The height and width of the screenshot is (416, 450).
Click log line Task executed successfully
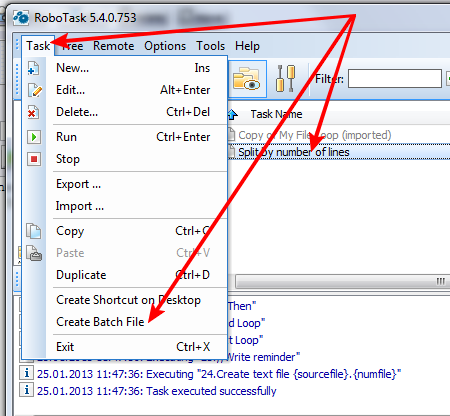pyautogui.click(x=157, y=391)
